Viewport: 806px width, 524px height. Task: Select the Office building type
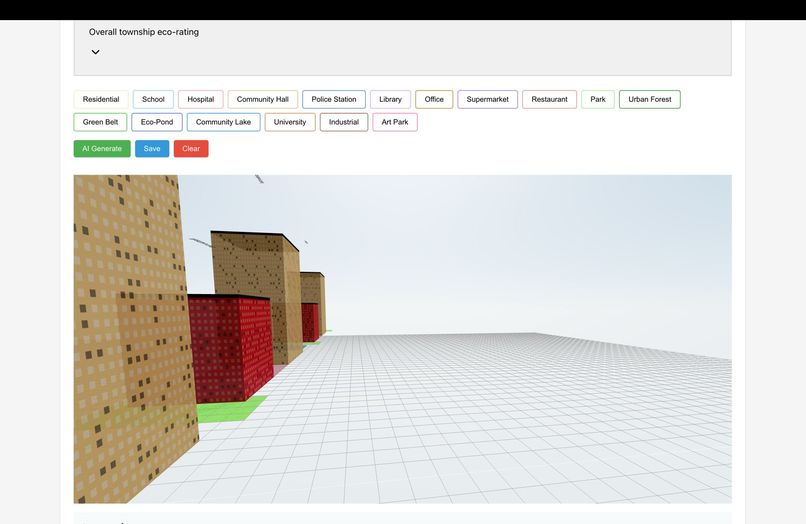[x=434, y=99]
